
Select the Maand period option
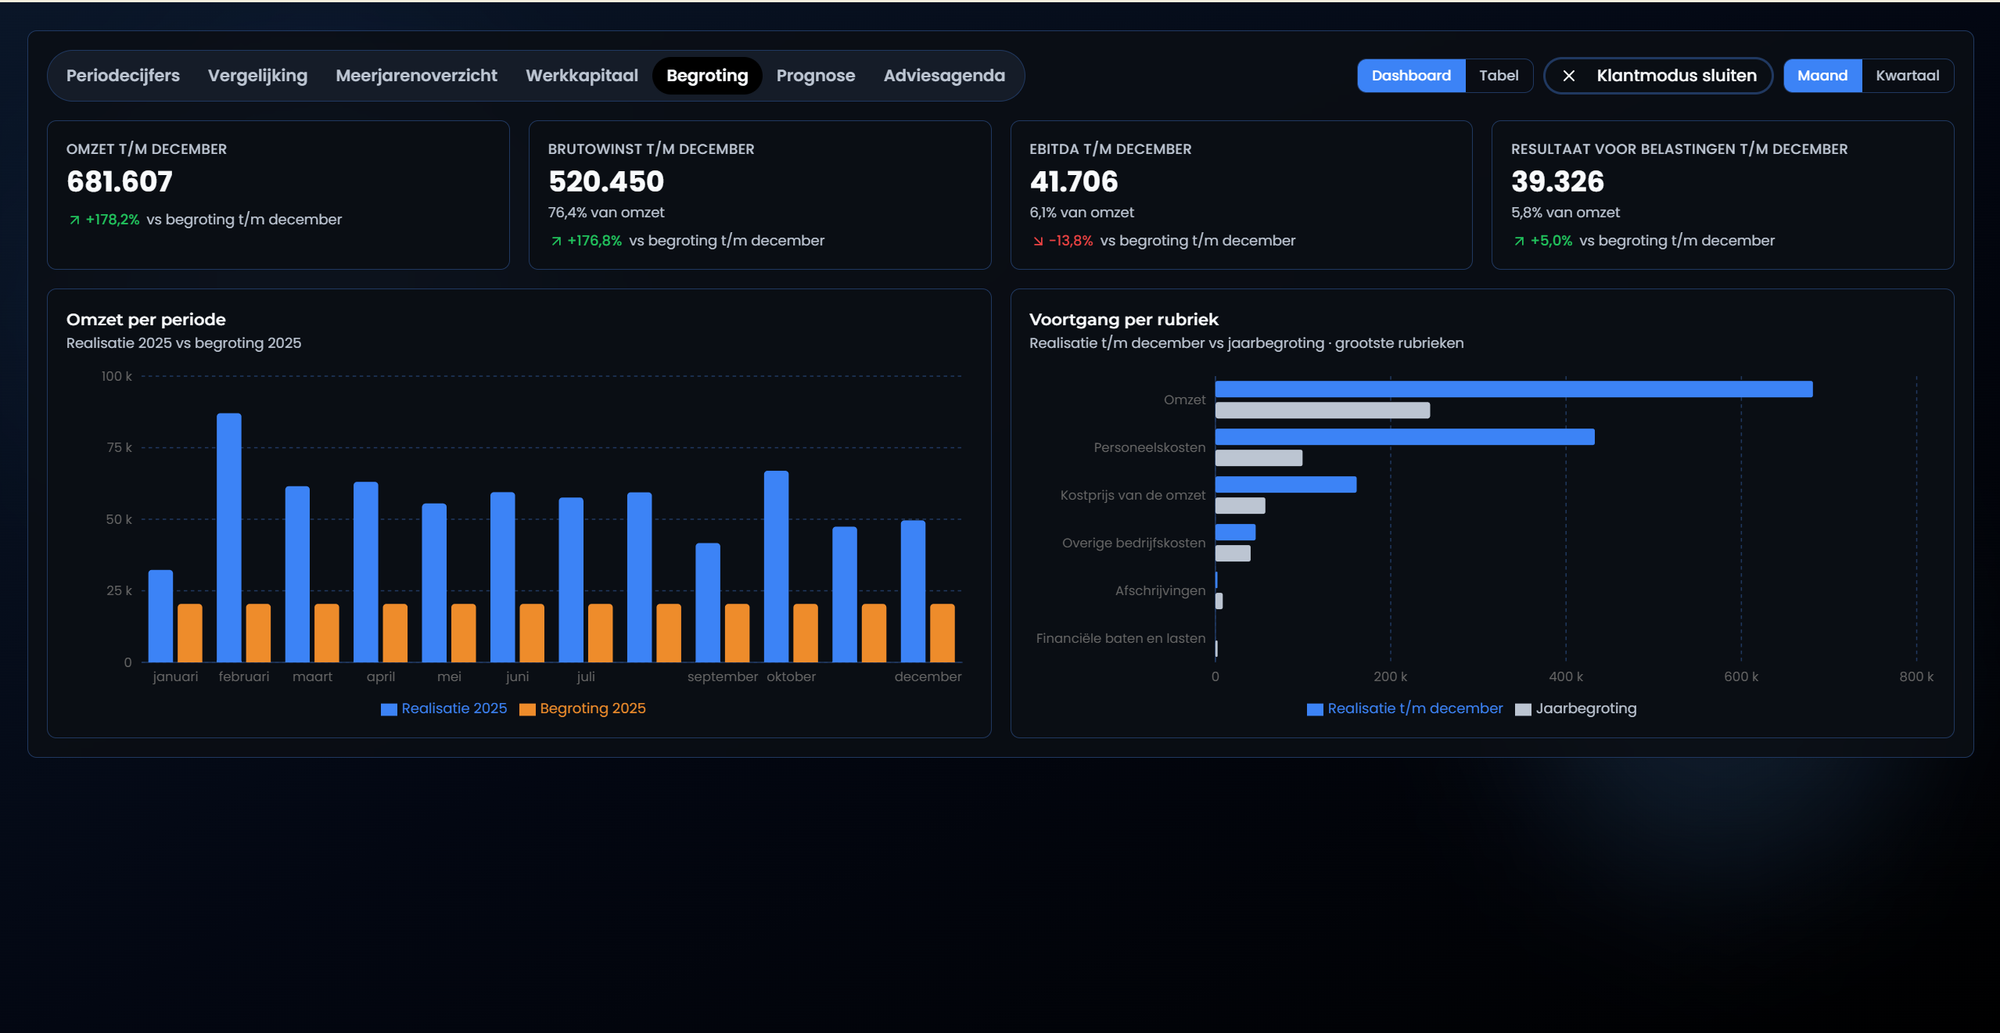pos(1822,76)
